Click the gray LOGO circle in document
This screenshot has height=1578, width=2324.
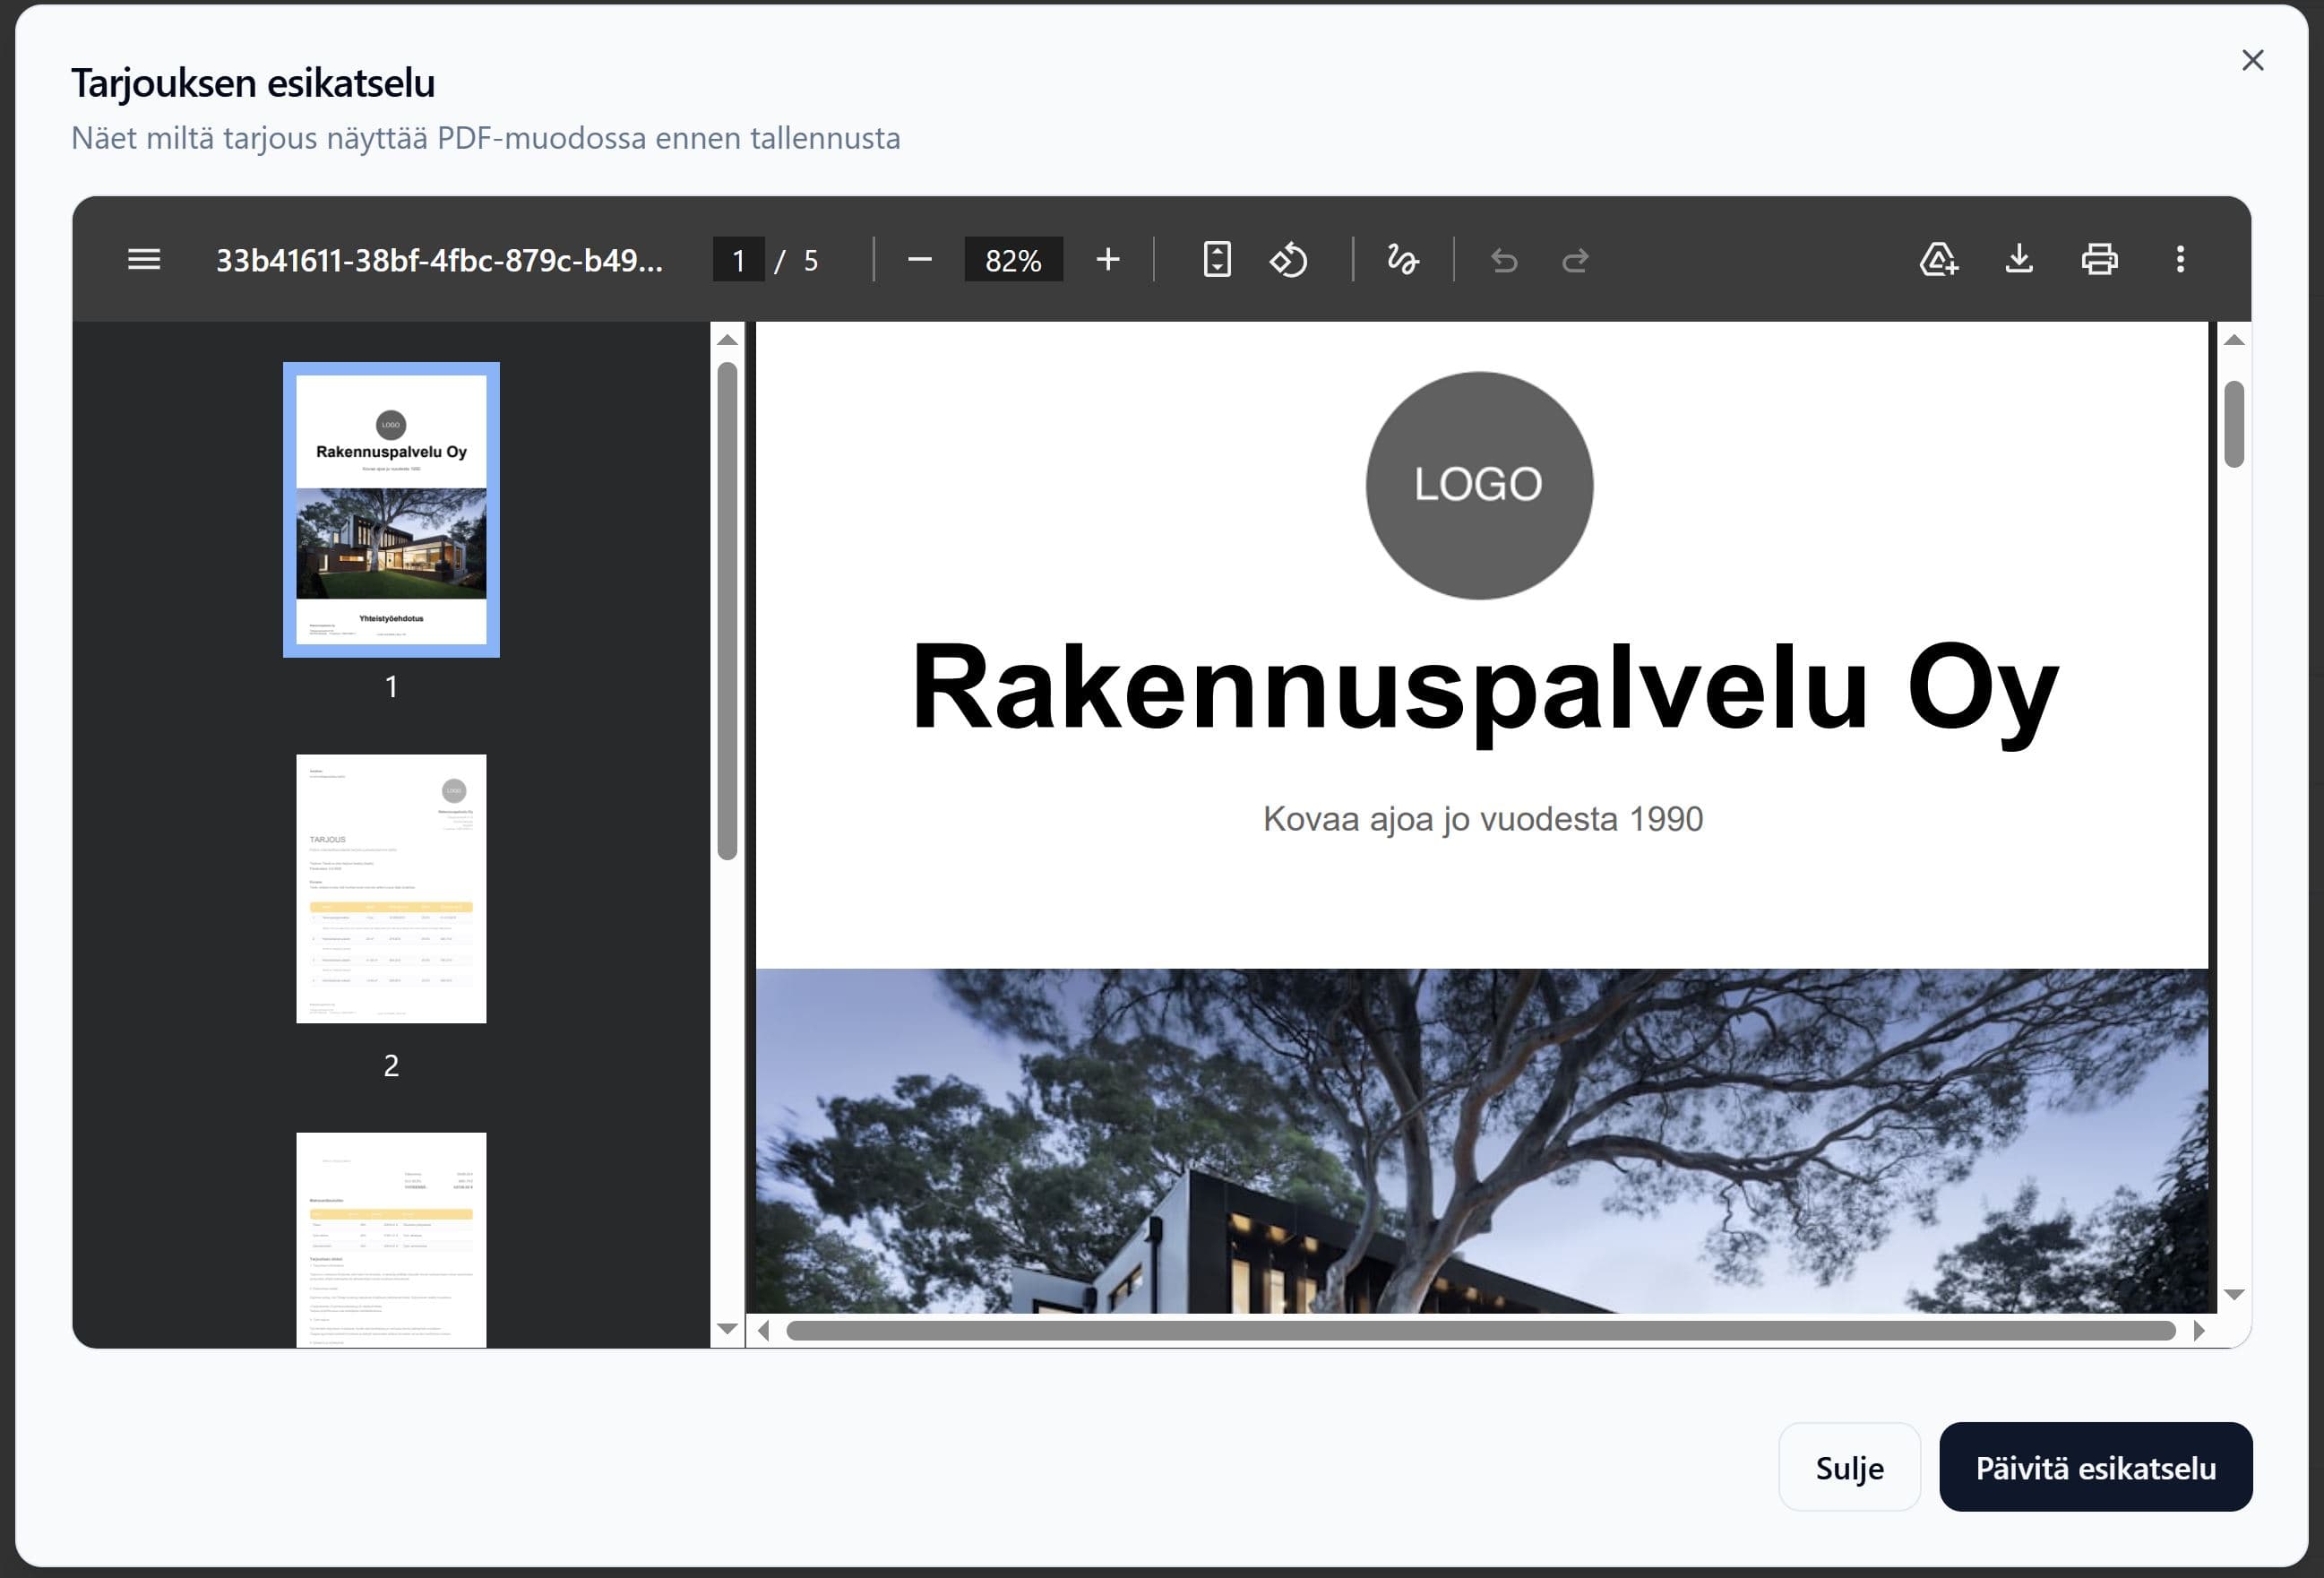point(1479,485)
